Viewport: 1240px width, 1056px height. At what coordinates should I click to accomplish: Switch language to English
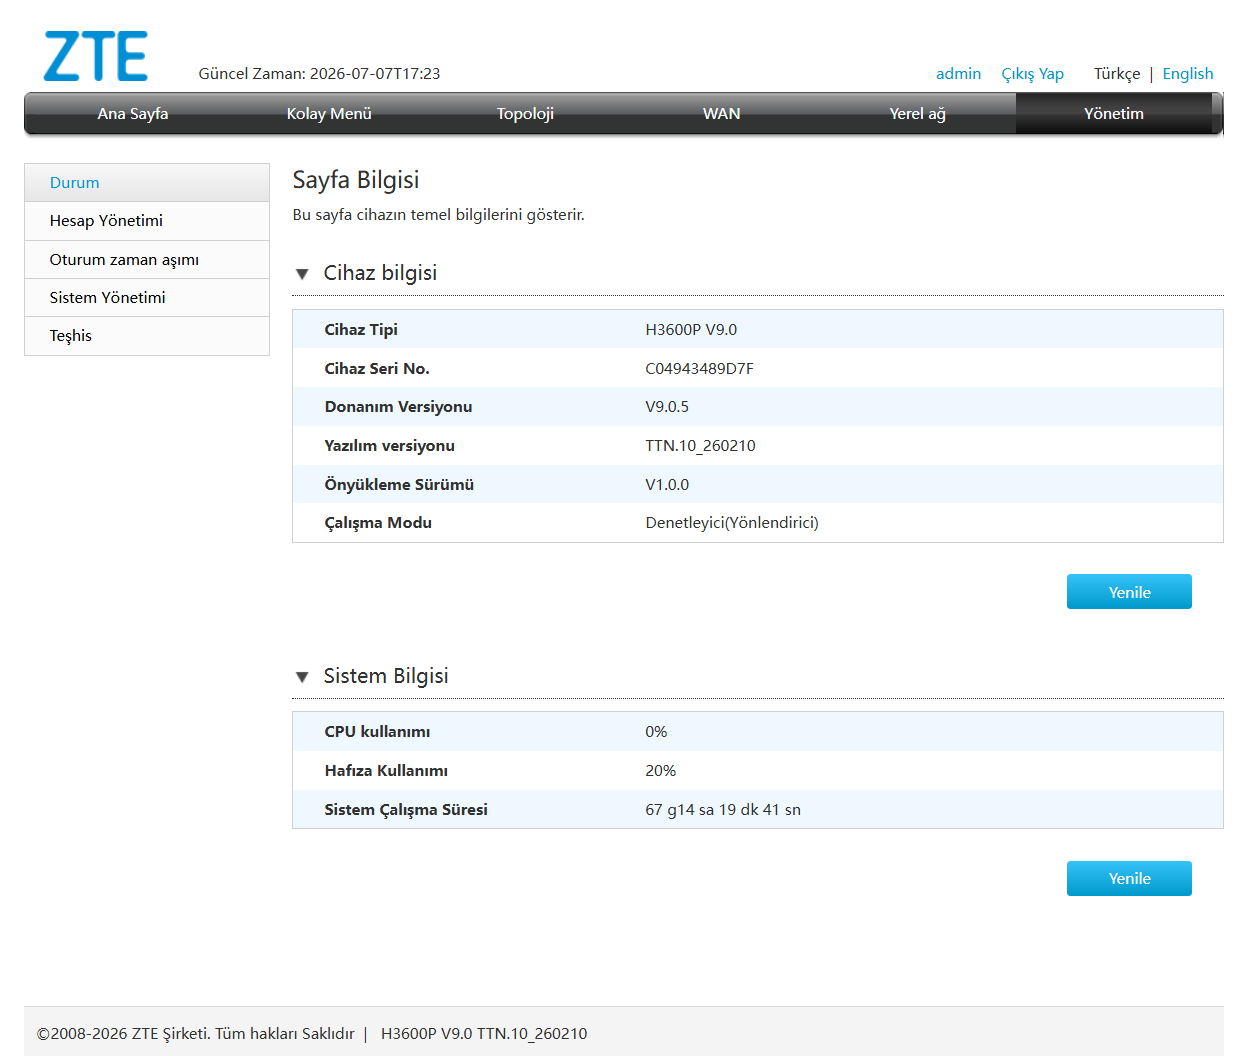[1188, 74]
